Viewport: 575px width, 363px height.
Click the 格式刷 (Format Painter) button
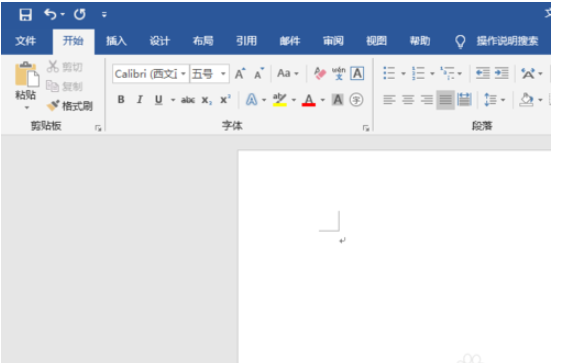[70, 106]
